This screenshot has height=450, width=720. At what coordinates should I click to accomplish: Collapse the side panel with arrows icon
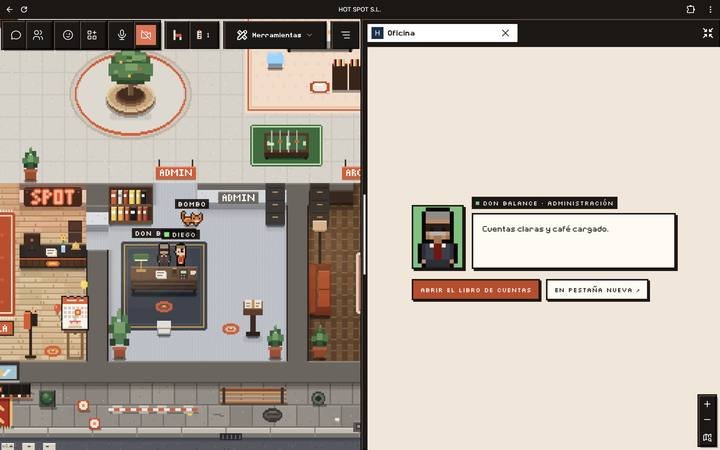click(708, 33)
